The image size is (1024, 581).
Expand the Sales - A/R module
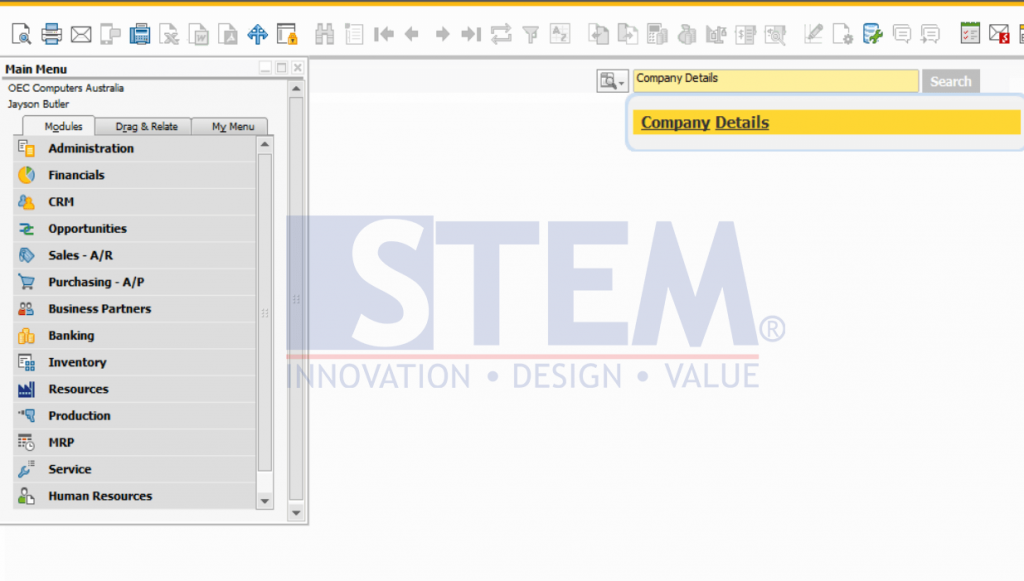80,255
